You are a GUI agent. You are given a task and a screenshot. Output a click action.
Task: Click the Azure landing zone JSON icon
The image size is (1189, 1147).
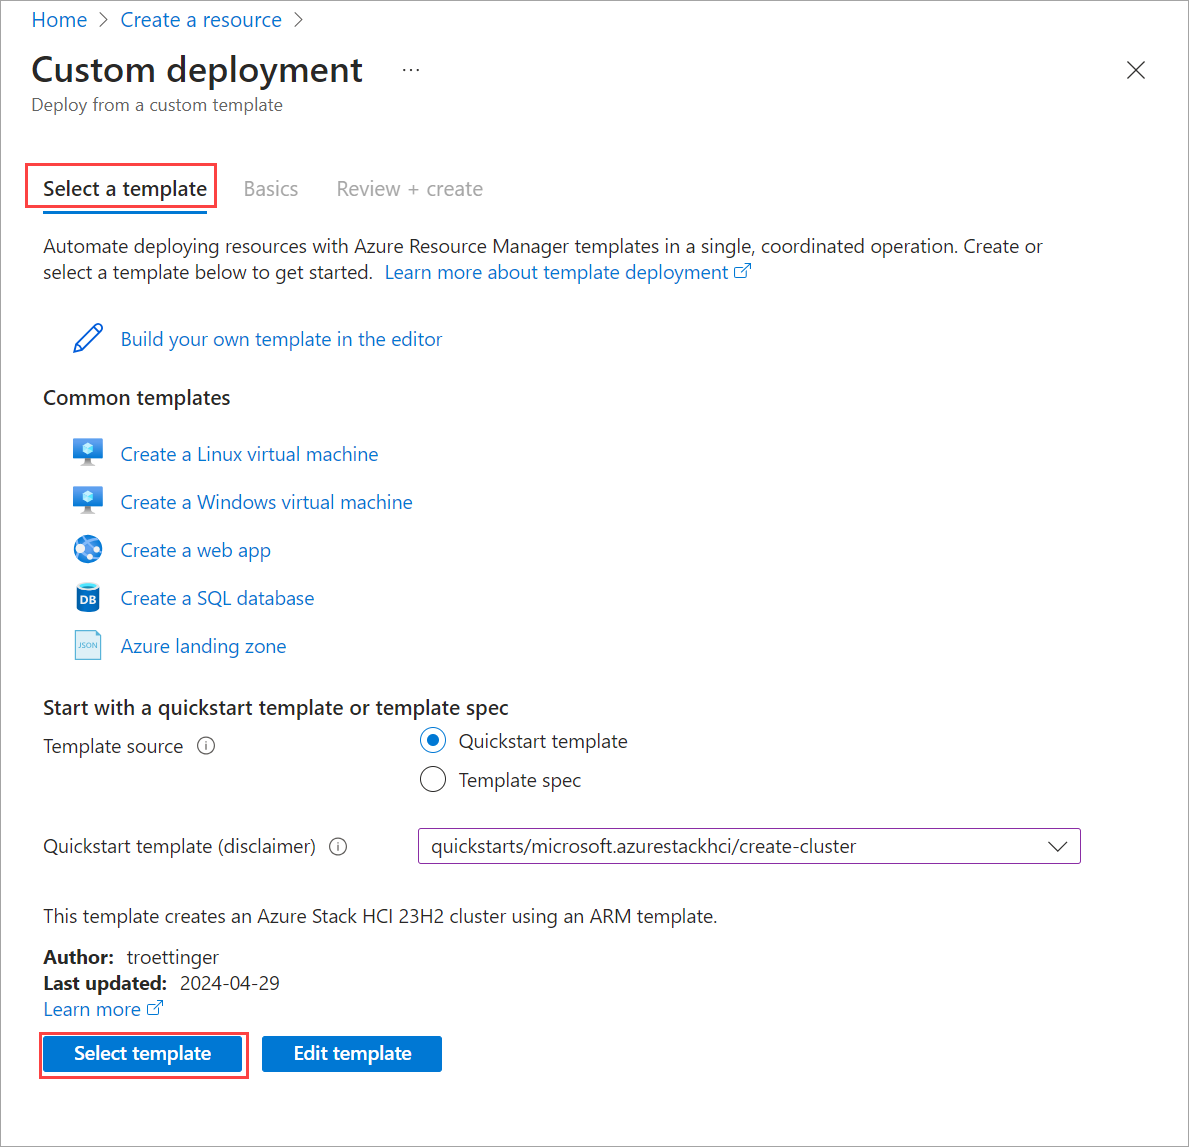[88, 646]
